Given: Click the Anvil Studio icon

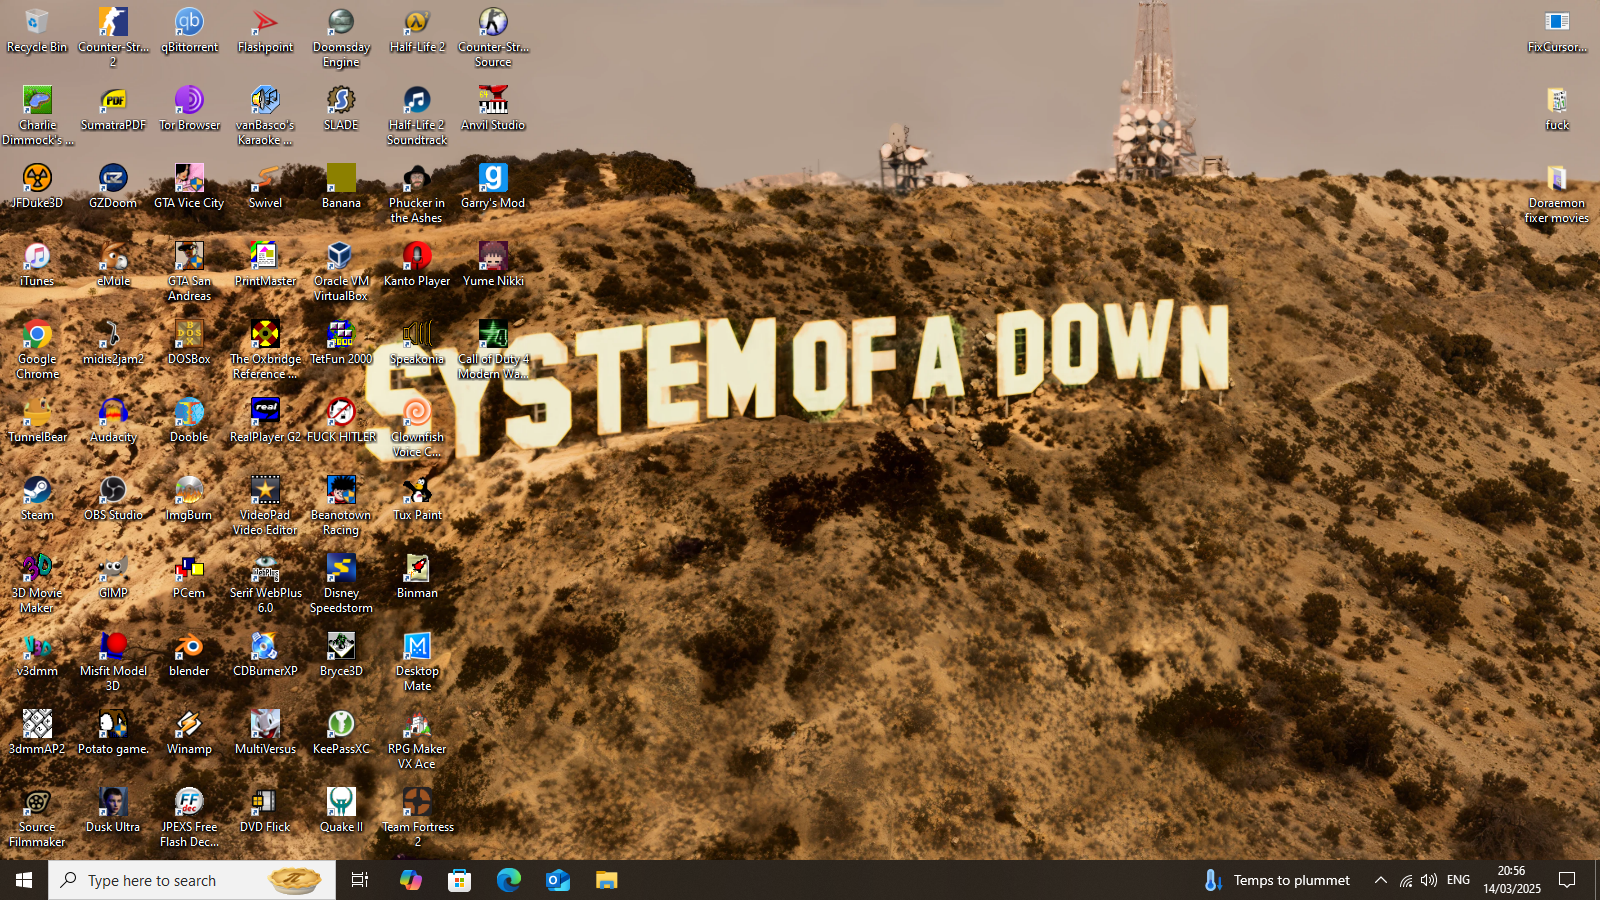Looking at the screenshot, I should pos(493,109).
